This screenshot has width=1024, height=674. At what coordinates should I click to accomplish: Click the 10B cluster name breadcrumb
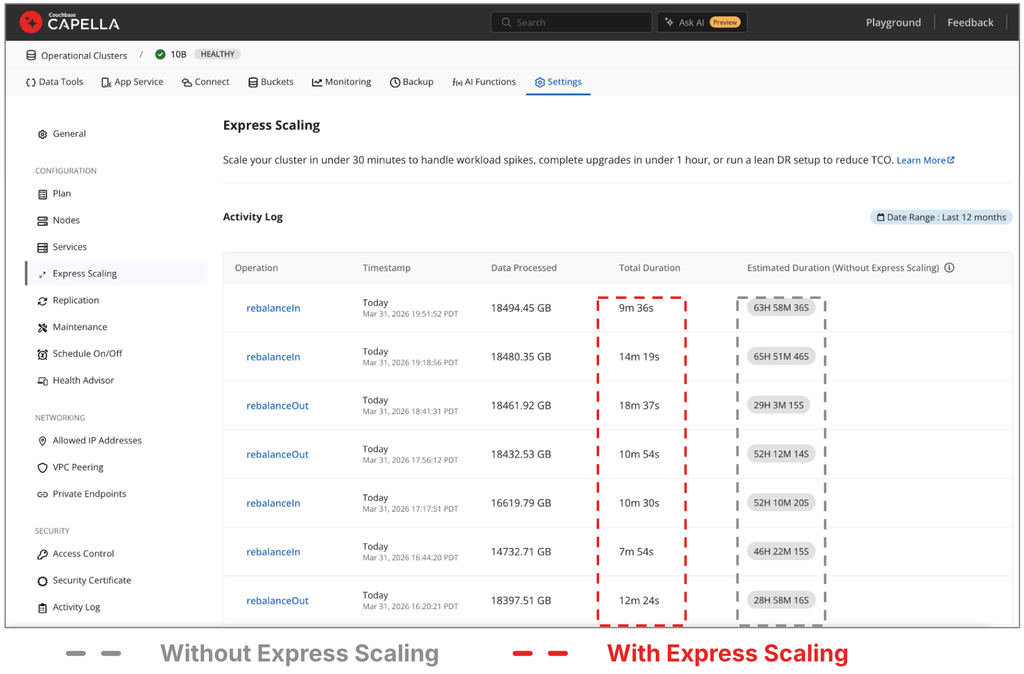(x=178, y=54)
